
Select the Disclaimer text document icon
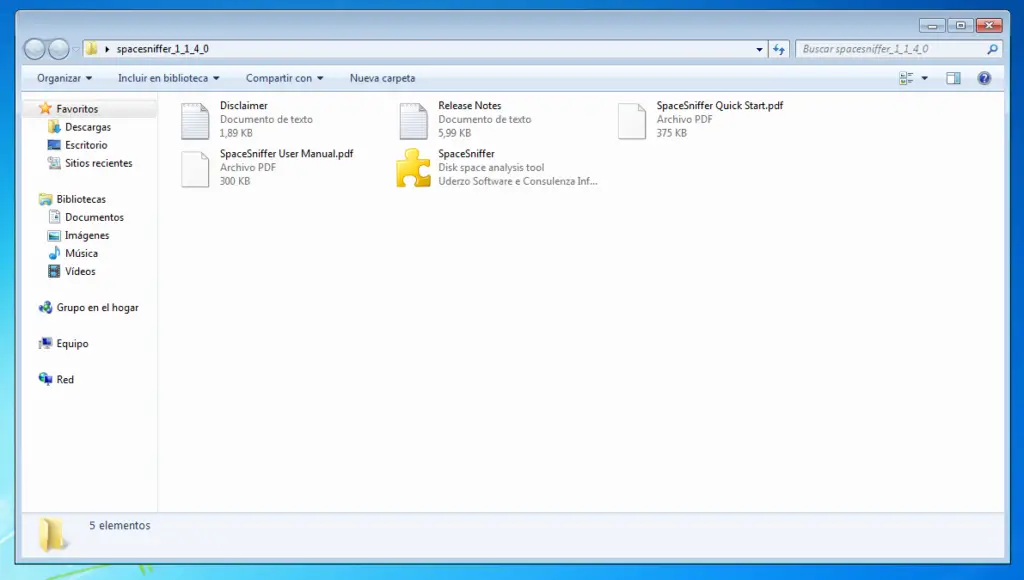pyautogui.click(x=195, y=121)
